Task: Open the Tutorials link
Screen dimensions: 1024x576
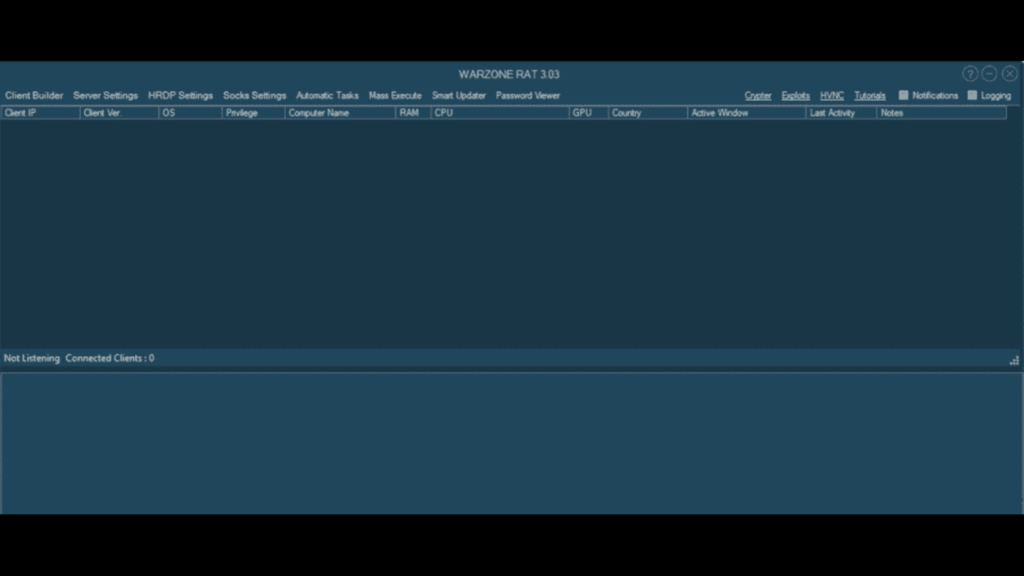Action: 870,95
